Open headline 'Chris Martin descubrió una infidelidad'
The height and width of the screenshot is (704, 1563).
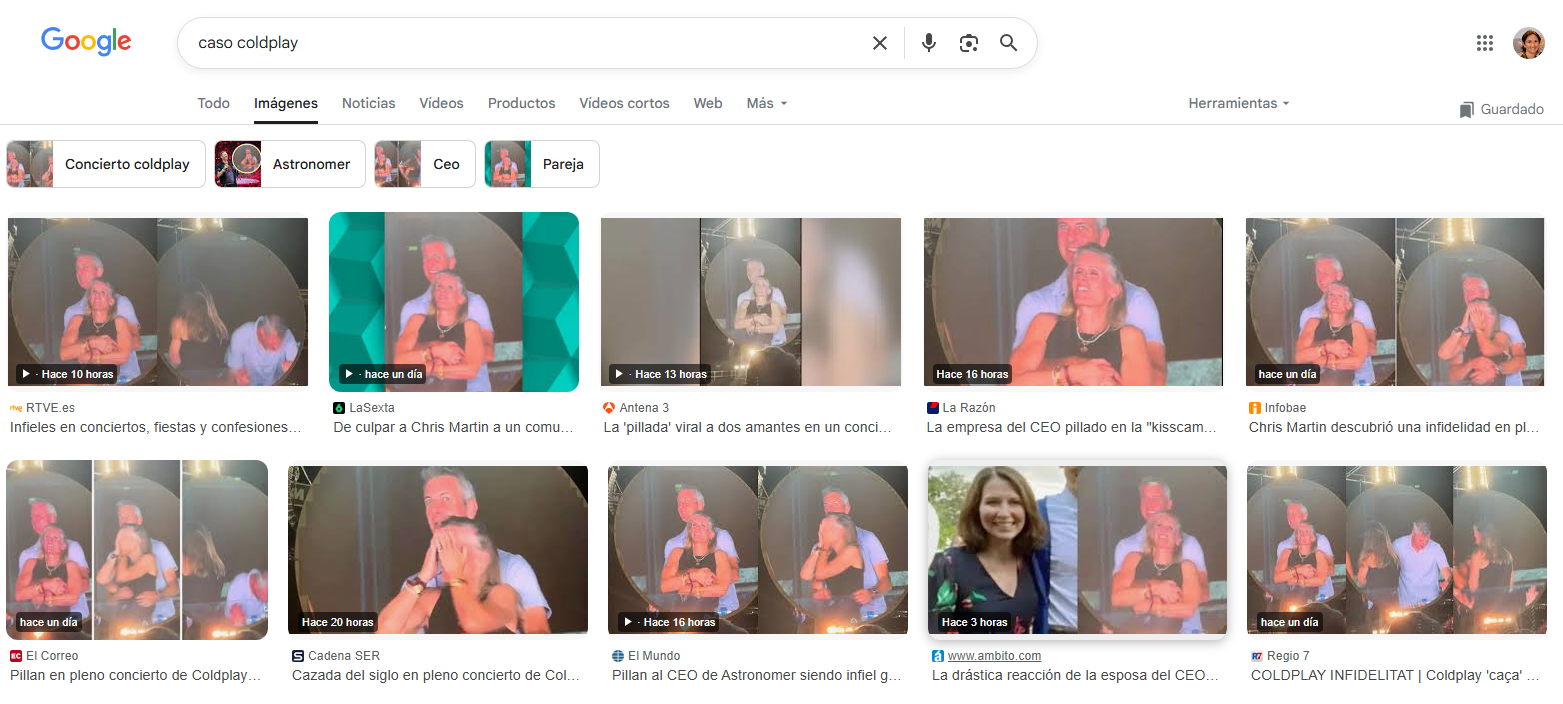[1394, 427]
